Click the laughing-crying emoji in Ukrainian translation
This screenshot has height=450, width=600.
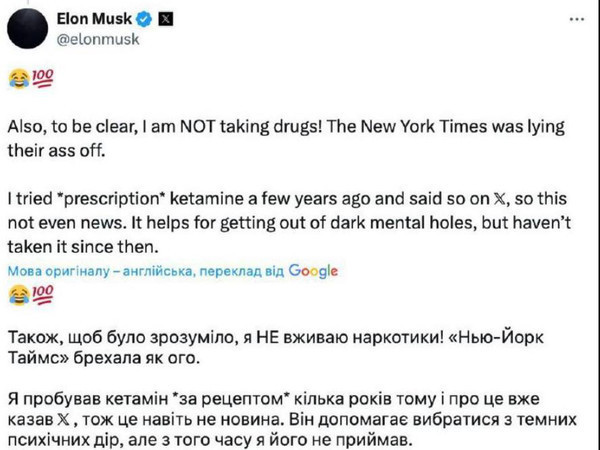pyautogui.click(x=19, y=295)
